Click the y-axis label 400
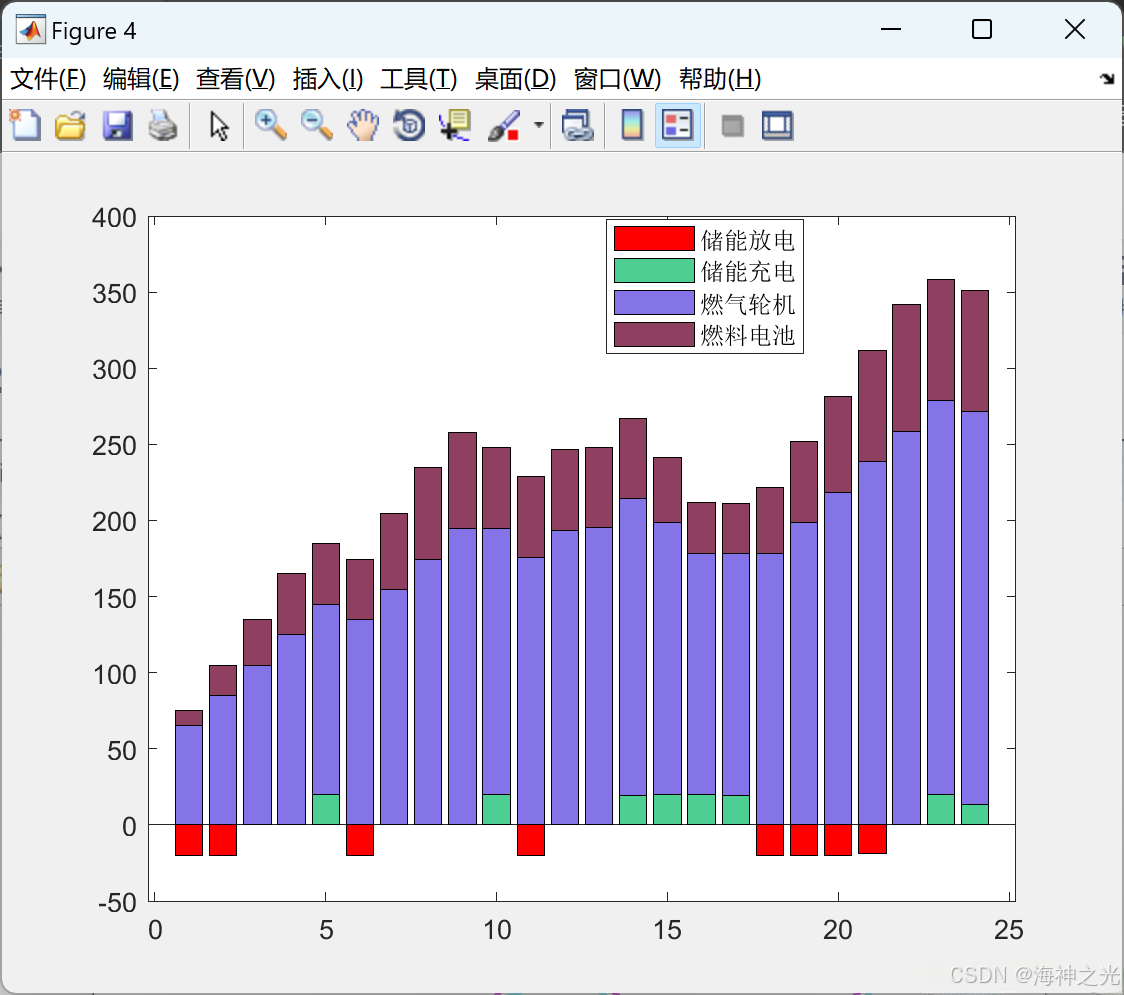1124x995 pixels. pos(114,217)
